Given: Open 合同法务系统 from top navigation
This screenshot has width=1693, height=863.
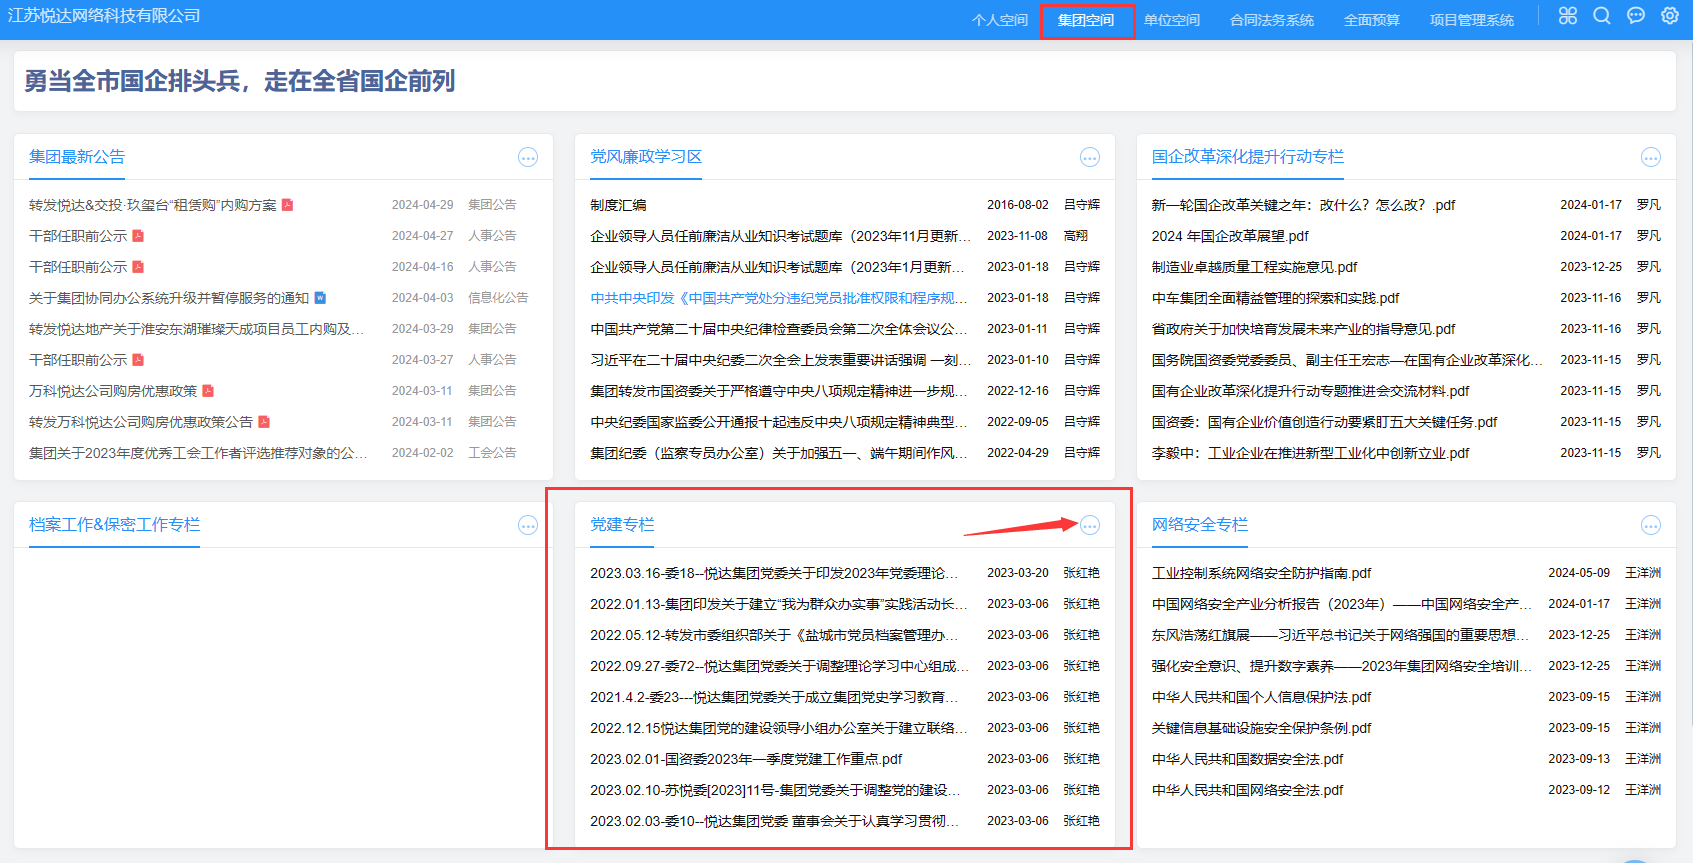Looking at the screenshot, I should point(1271,20).
